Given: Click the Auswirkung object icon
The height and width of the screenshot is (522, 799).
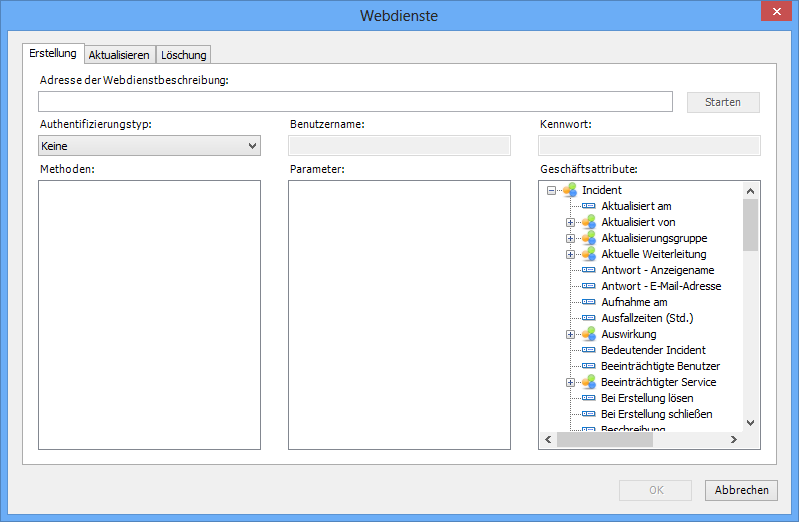Looking at the screenshot, I should tap(589, 334).
